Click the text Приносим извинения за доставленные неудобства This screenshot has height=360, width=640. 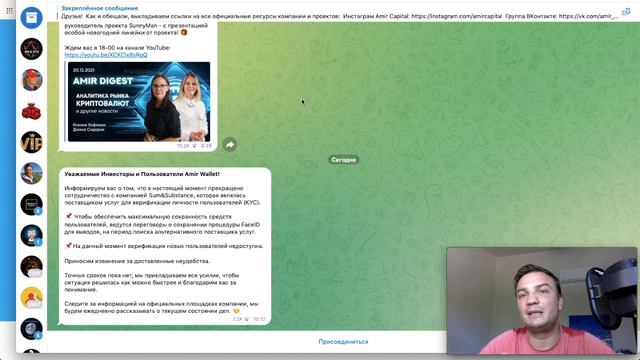click(x=137, y=261)
